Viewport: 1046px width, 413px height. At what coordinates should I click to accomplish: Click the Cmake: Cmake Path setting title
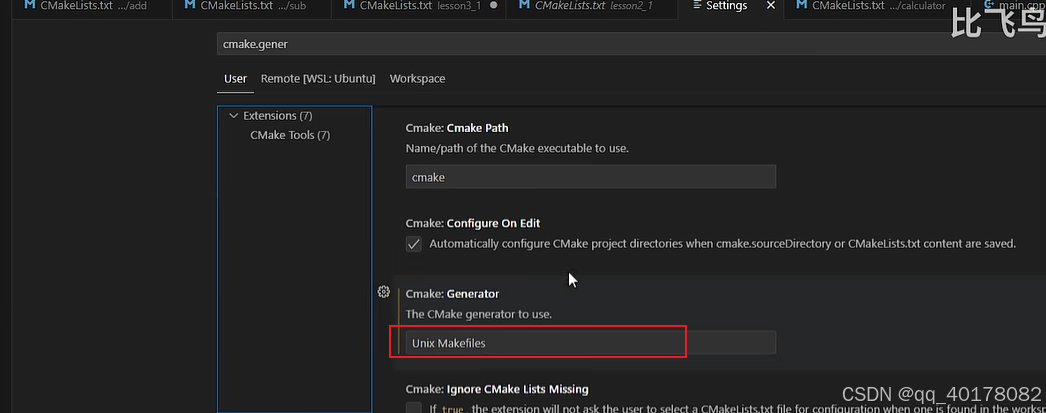point(457,127)
